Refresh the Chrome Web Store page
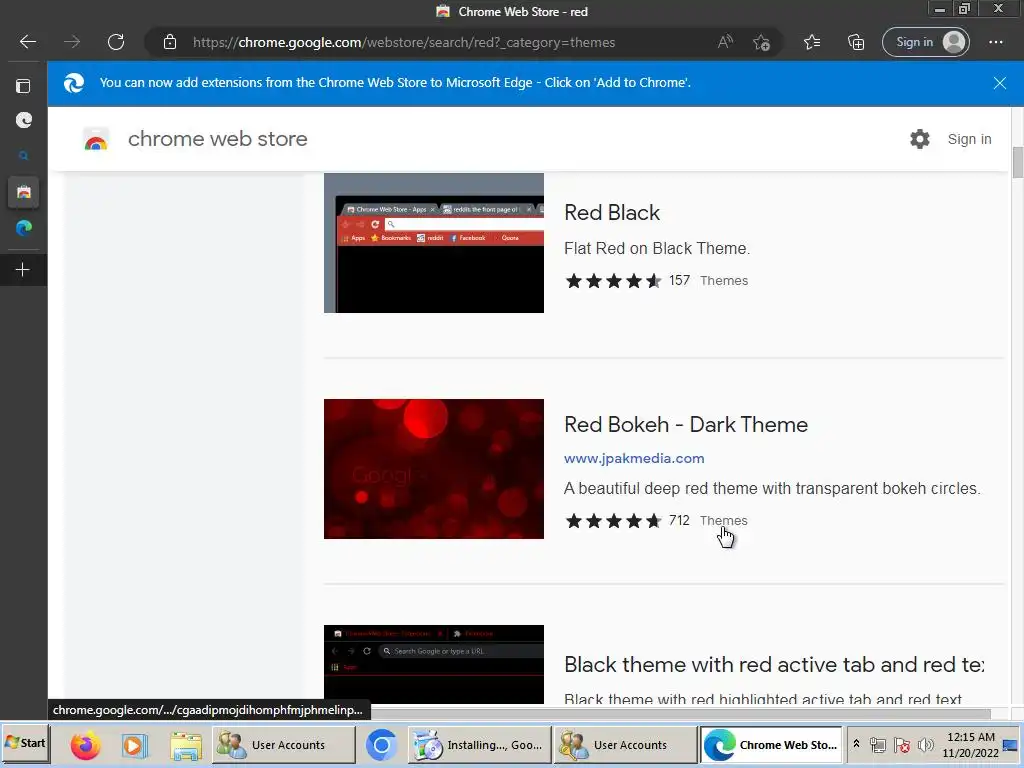The width and height of the screenshot is (1024, 768). tap(116, 42)
